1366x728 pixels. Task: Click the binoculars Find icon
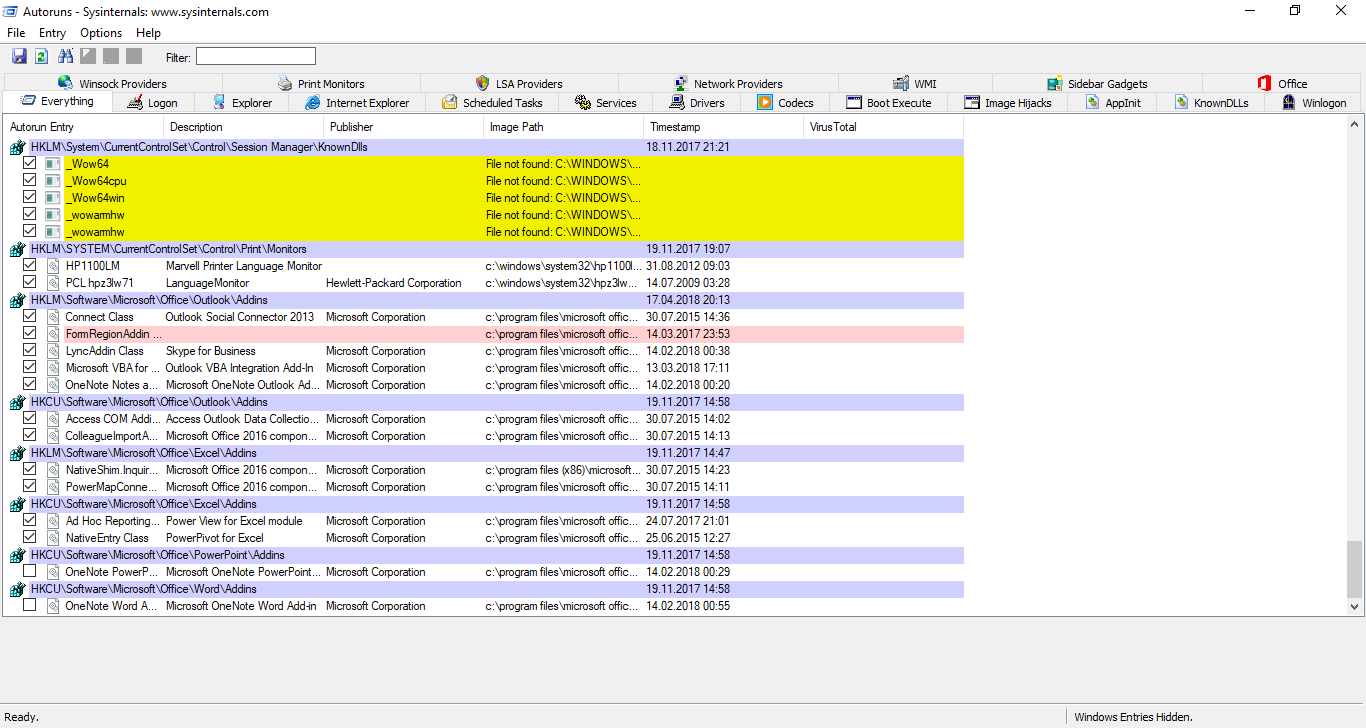point(66,56)
